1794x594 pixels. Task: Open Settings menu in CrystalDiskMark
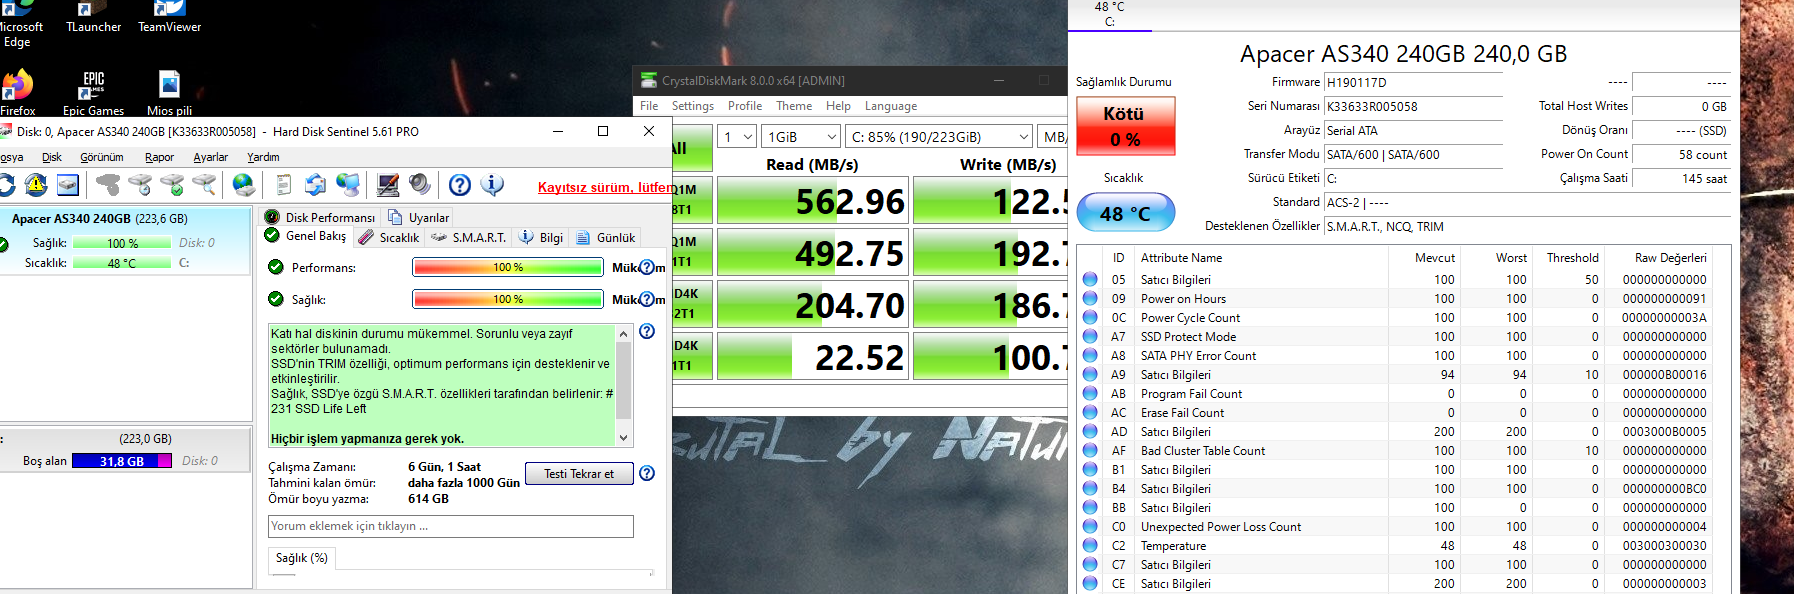click(693, 106)
